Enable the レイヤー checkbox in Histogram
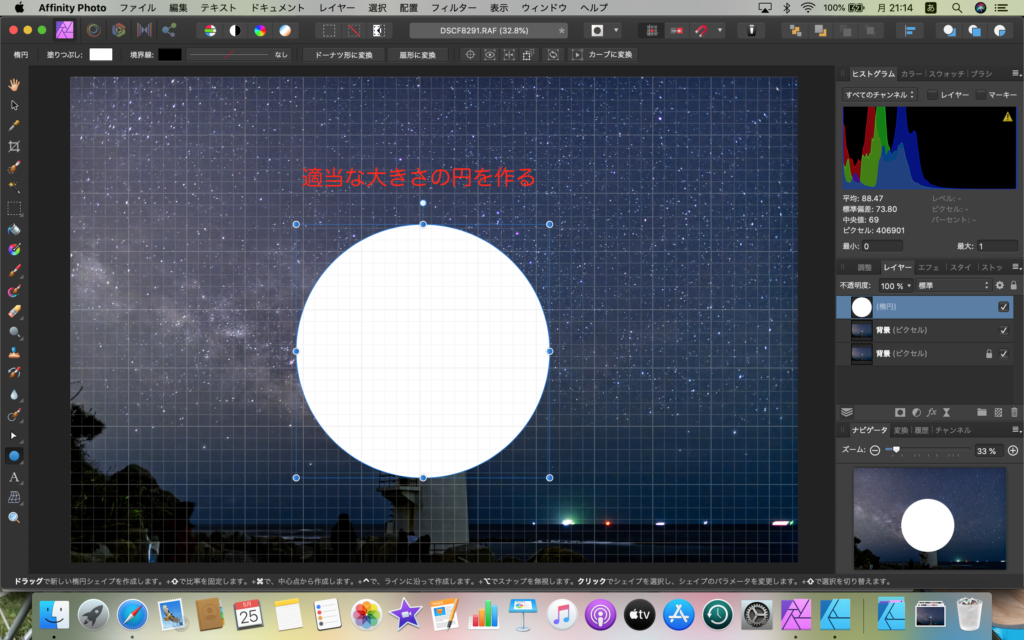1024x640 pixels. (932, 95)
